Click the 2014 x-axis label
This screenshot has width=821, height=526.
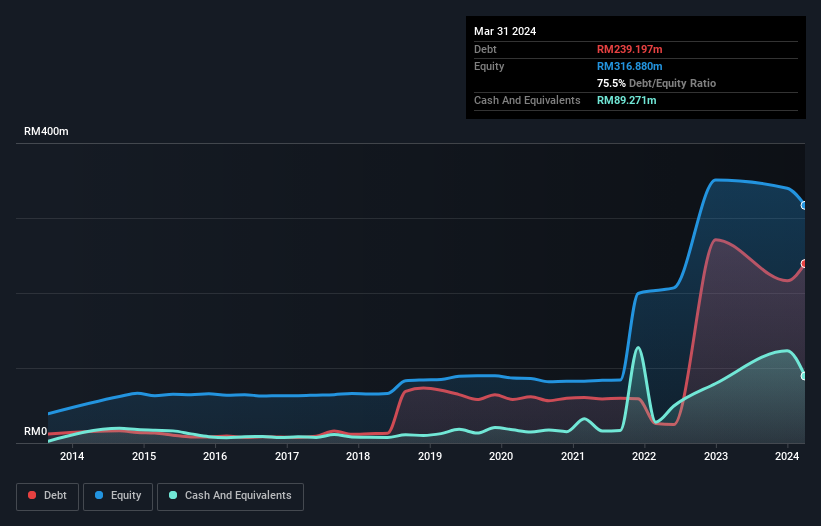click(72, 456)
